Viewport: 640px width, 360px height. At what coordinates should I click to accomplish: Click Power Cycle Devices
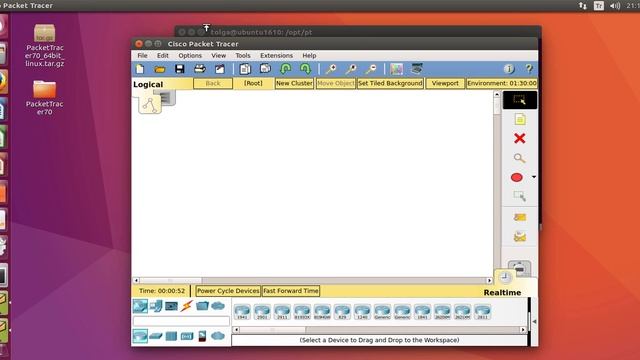click(228, 291)
